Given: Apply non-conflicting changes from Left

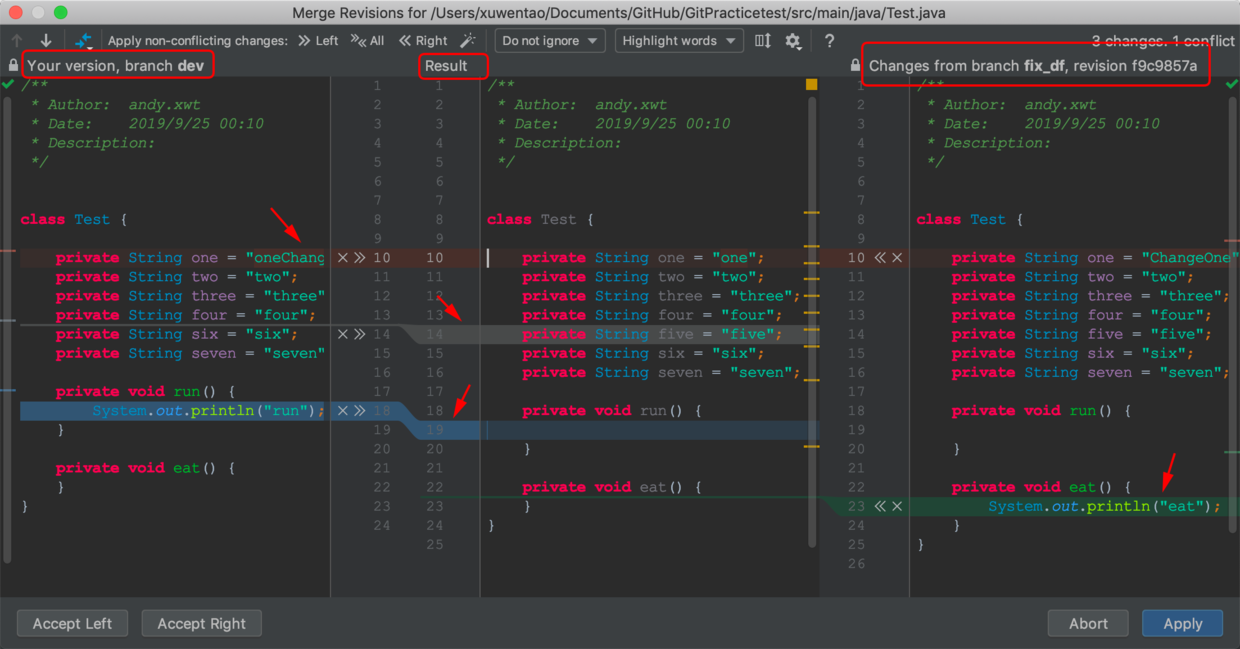Looking at the screenshot, I should (x=318, y=41).
